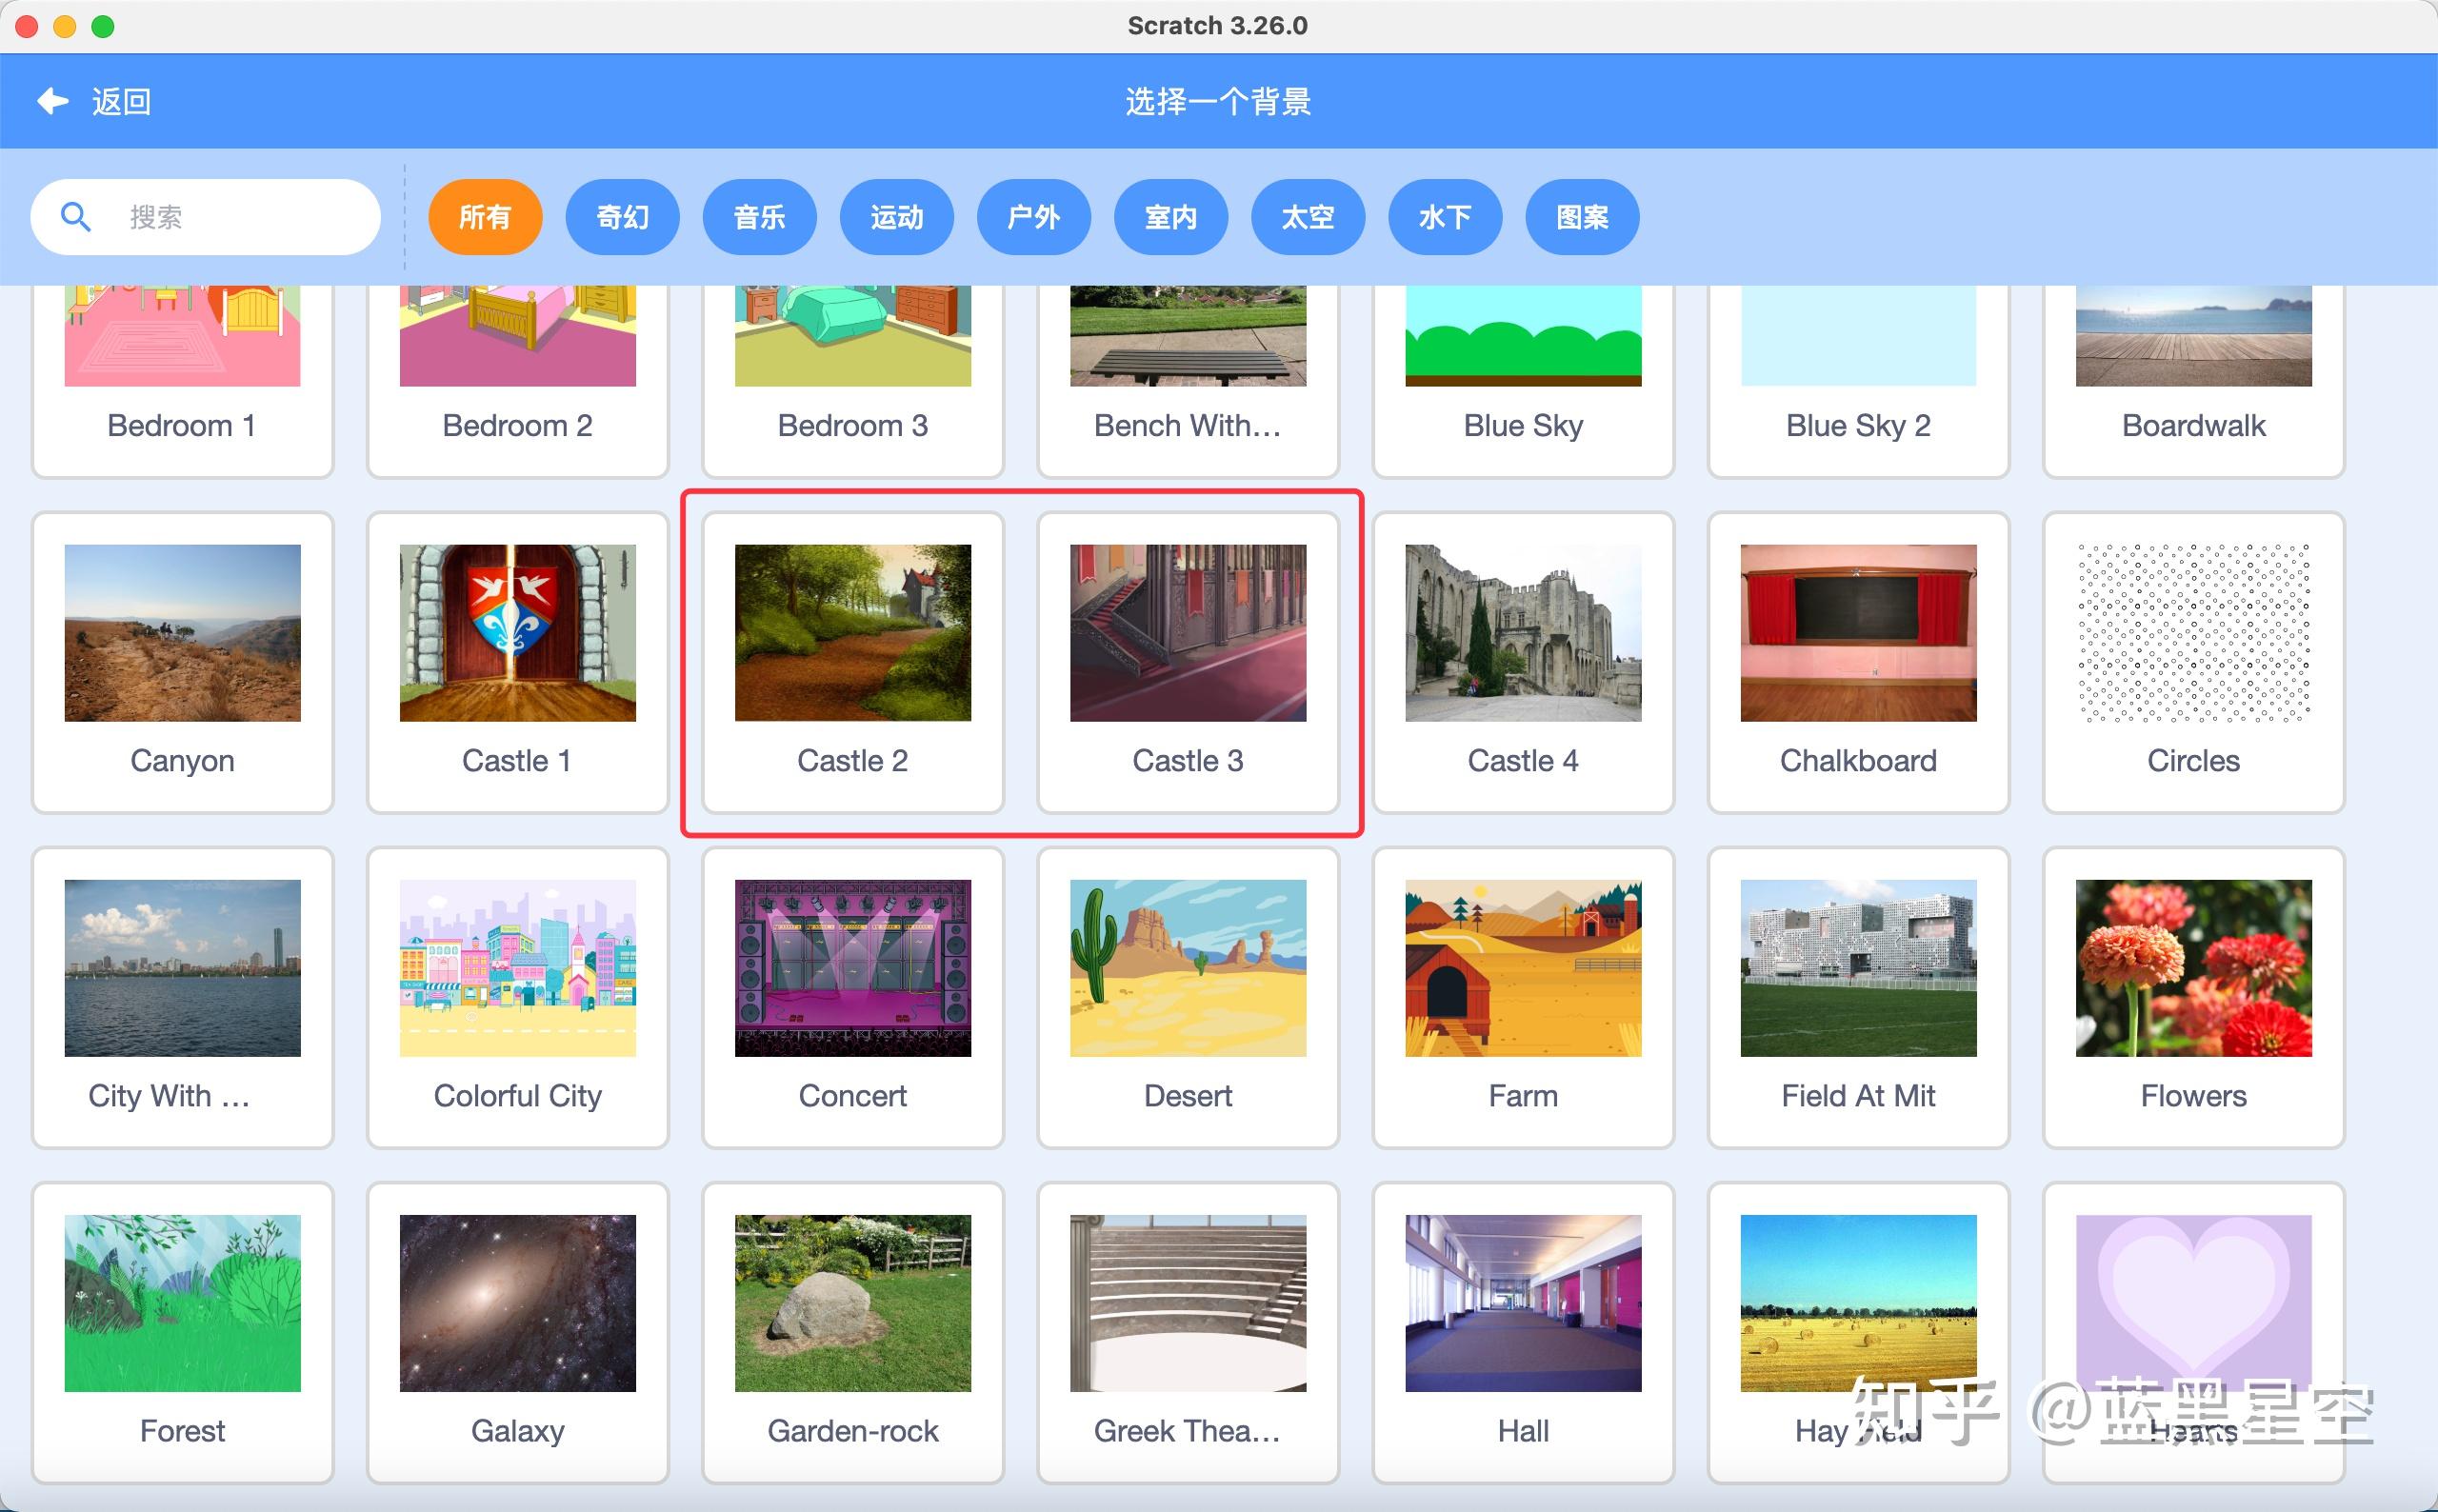The width and height of the screenshot is (2438, 1512).
Task: Filter backdrops by 户外 outdoor
Action: (x=1034, y=216)
